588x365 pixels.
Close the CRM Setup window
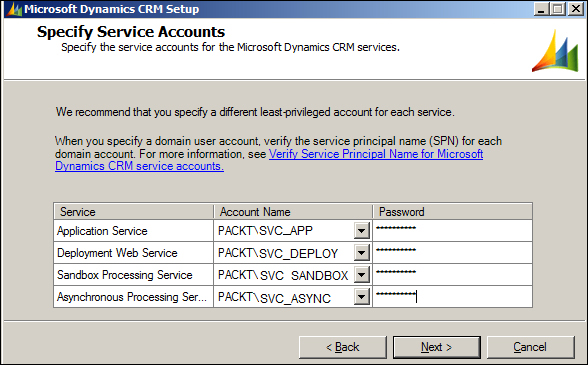pos(576,9)
